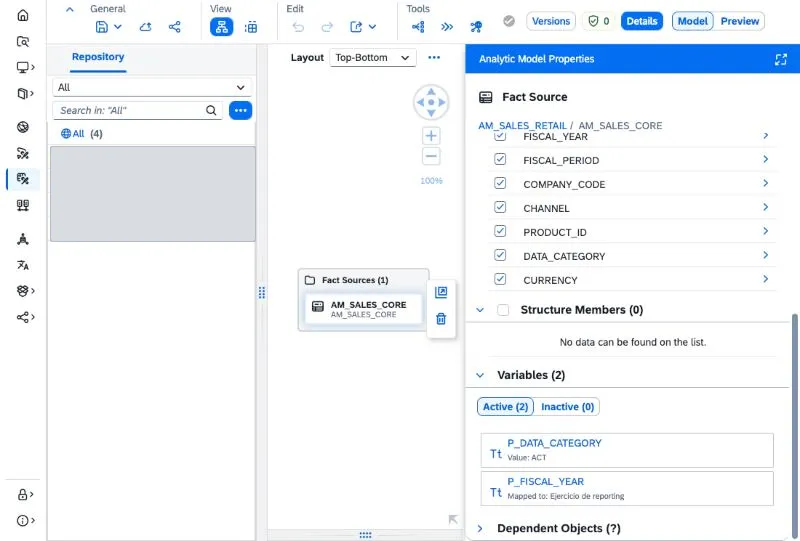Switch to Model view

click(692, 21)
